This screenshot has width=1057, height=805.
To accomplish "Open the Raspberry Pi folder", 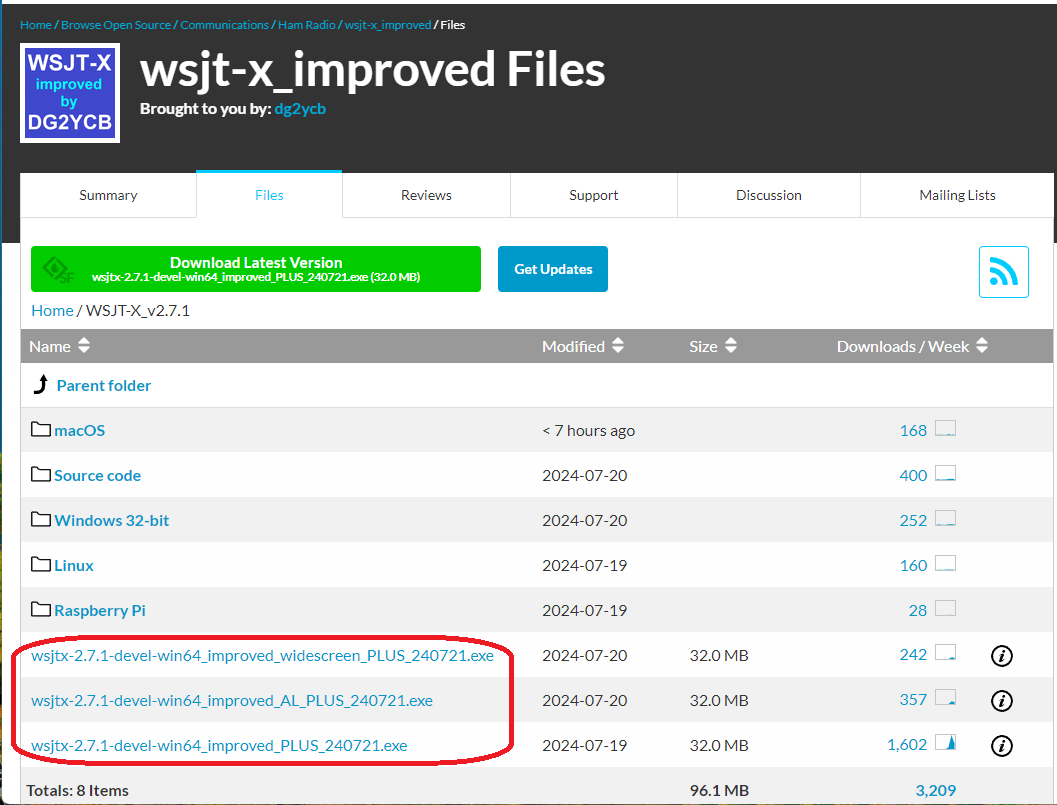I will coord(100,610).
